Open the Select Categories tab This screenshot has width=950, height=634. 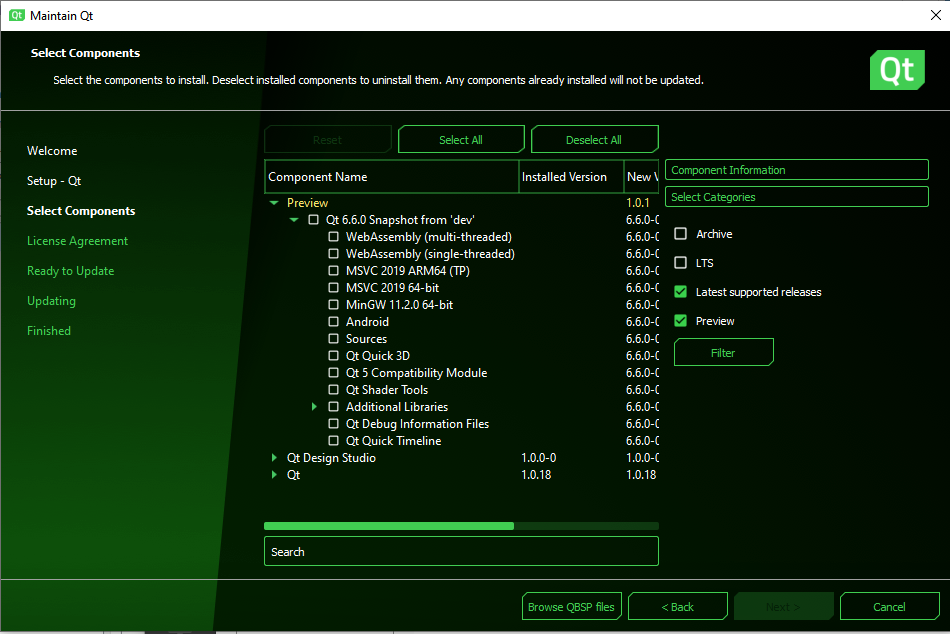coord(798,197)
